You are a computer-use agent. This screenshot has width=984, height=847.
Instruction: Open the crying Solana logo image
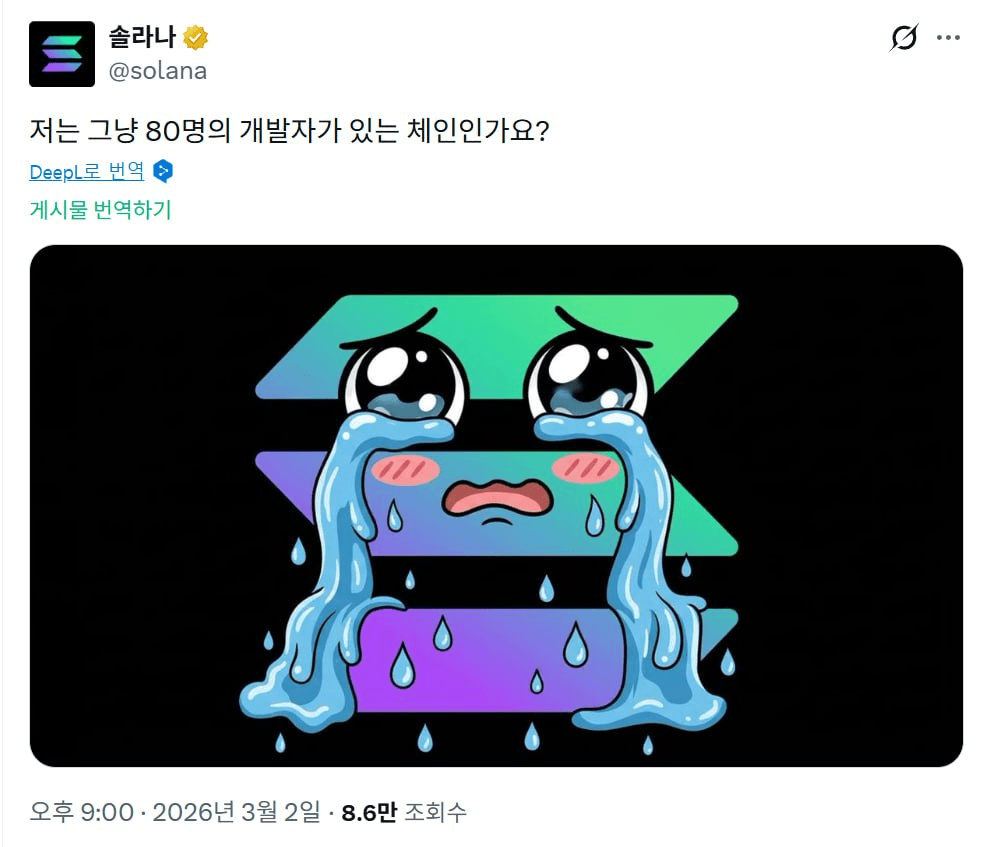click(x=496, y=506)
